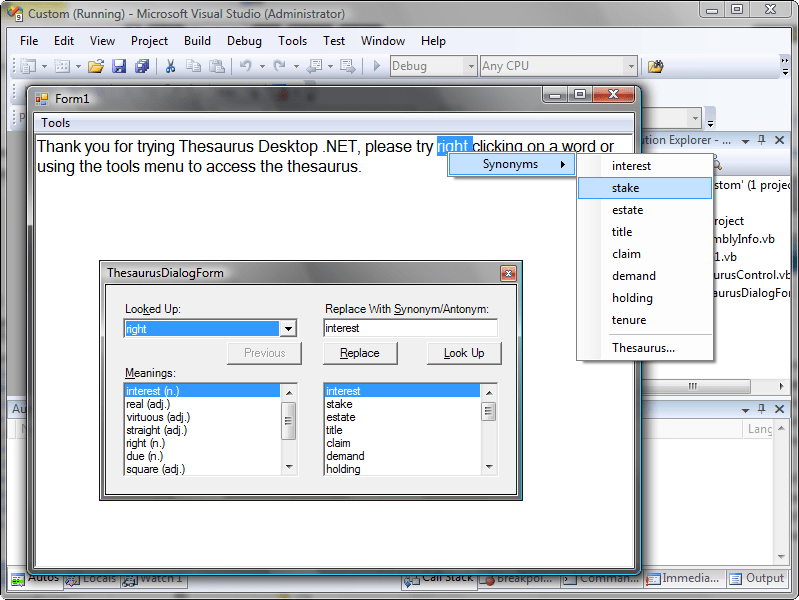This screenshot has width=799, height=600.
Task: Open the Window menu
Action: (383, 41)
